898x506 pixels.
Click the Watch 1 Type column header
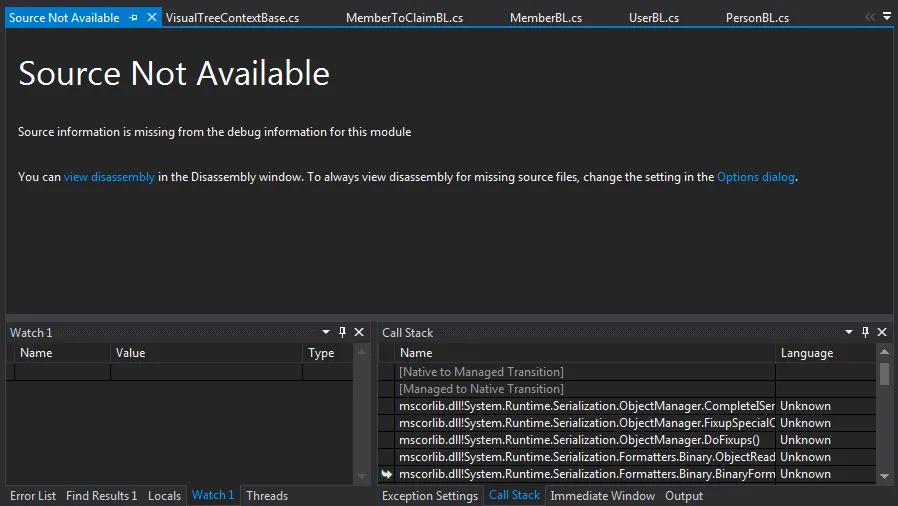328,353
